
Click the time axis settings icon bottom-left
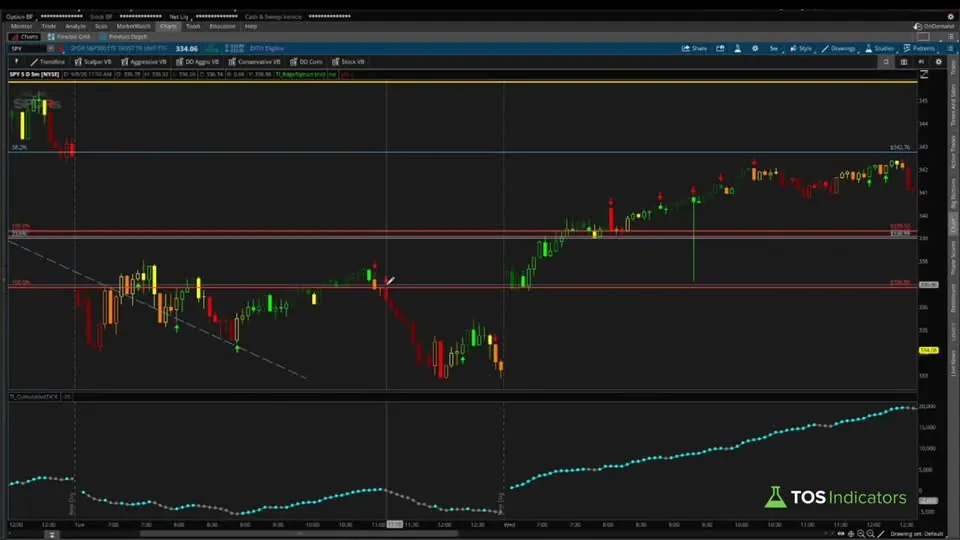pos(52,534)
